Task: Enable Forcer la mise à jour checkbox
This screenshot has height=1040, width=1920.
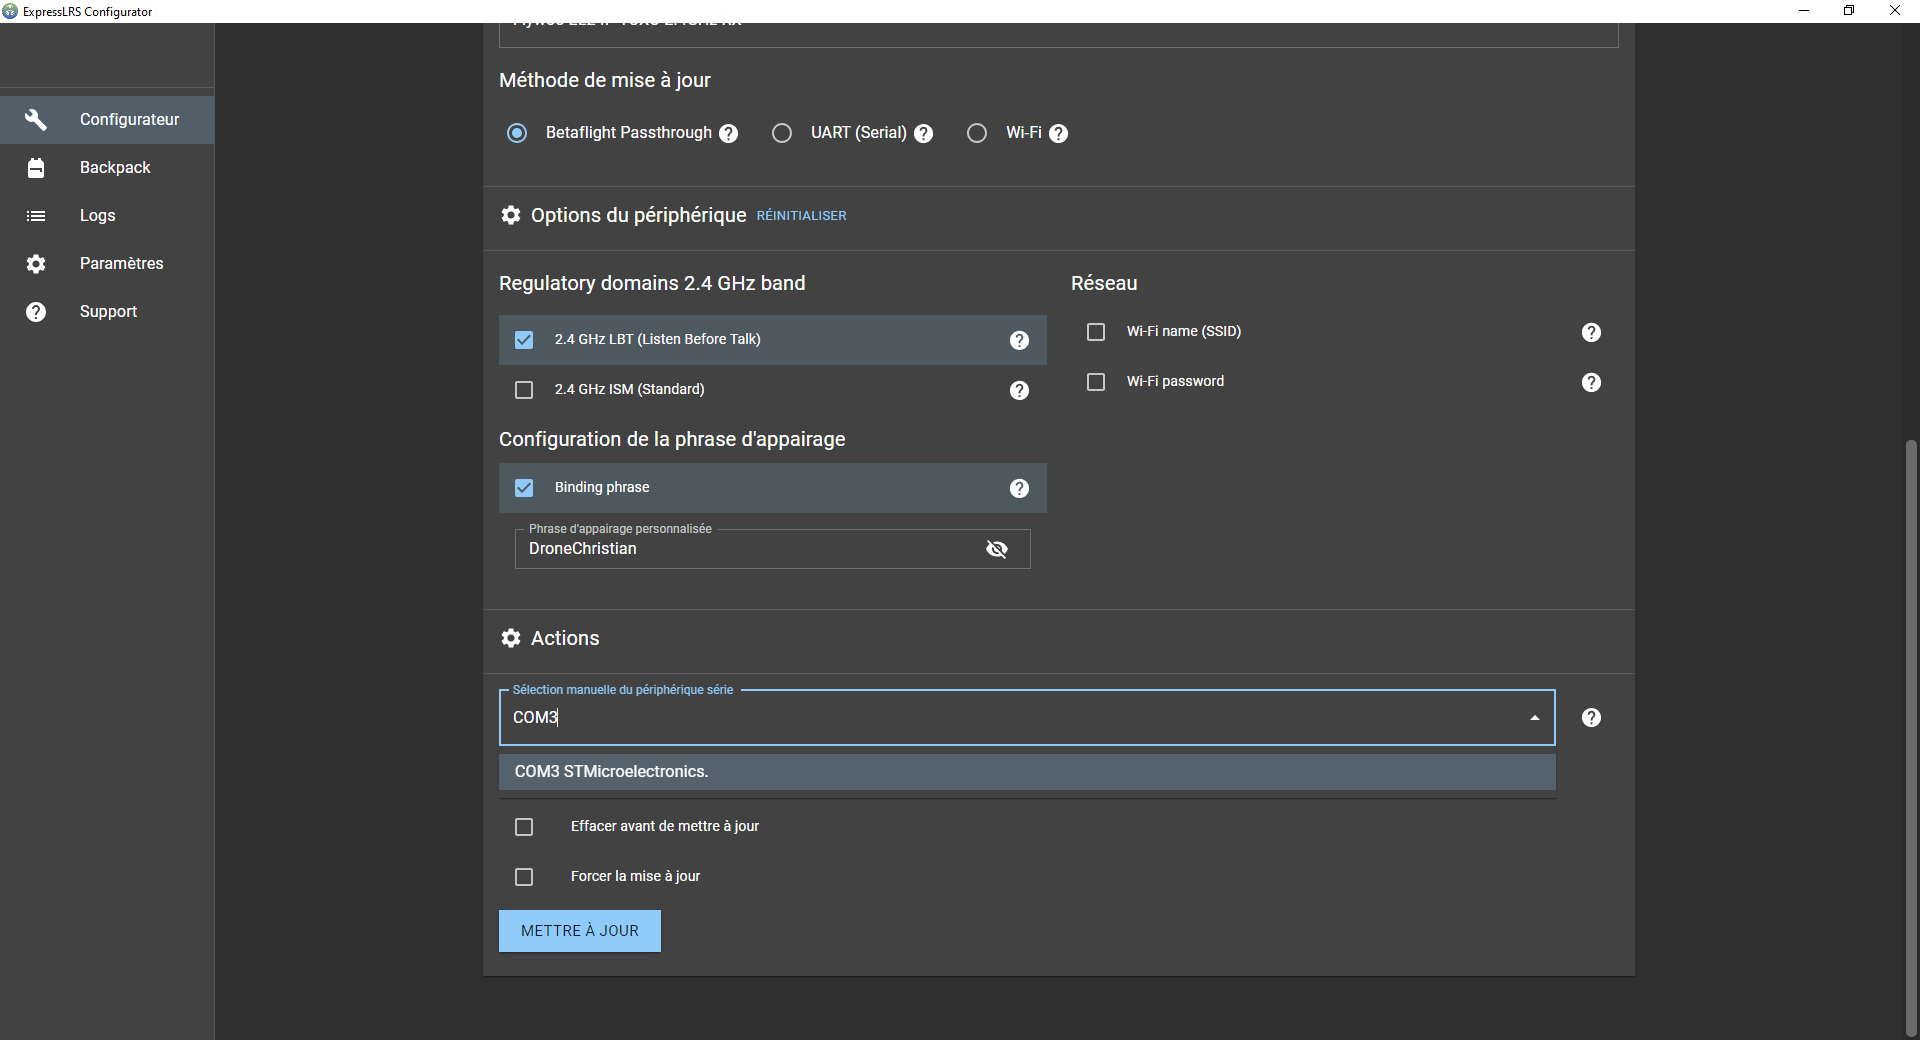Action: point(524,877)
